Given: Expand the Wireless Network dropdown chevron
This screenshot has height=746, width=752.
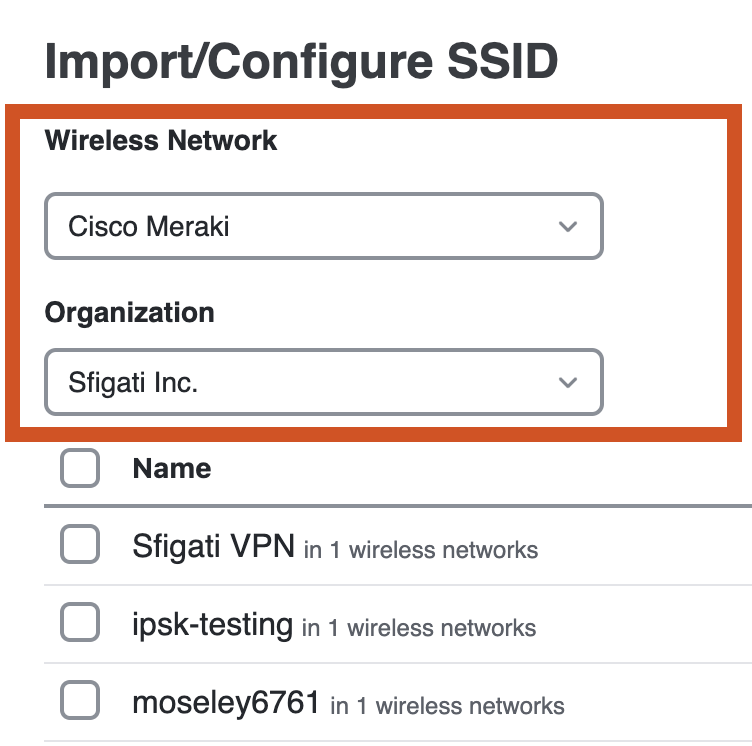Looking at the screenshot, I should click(x=568, y=227).
